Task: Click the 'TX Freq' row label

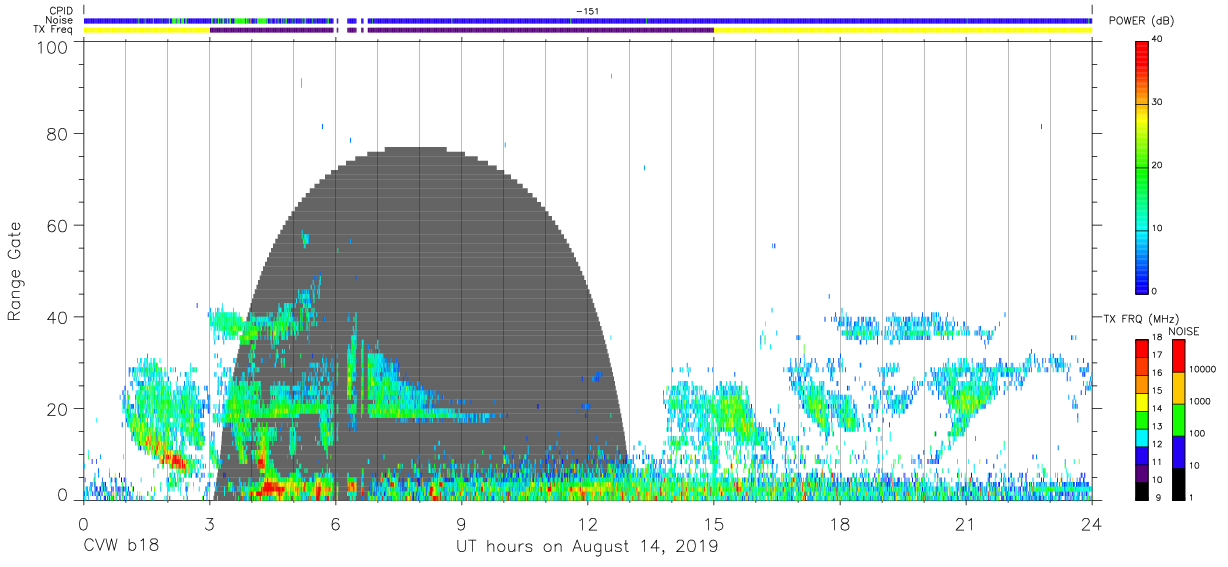Action: (54, 30)
